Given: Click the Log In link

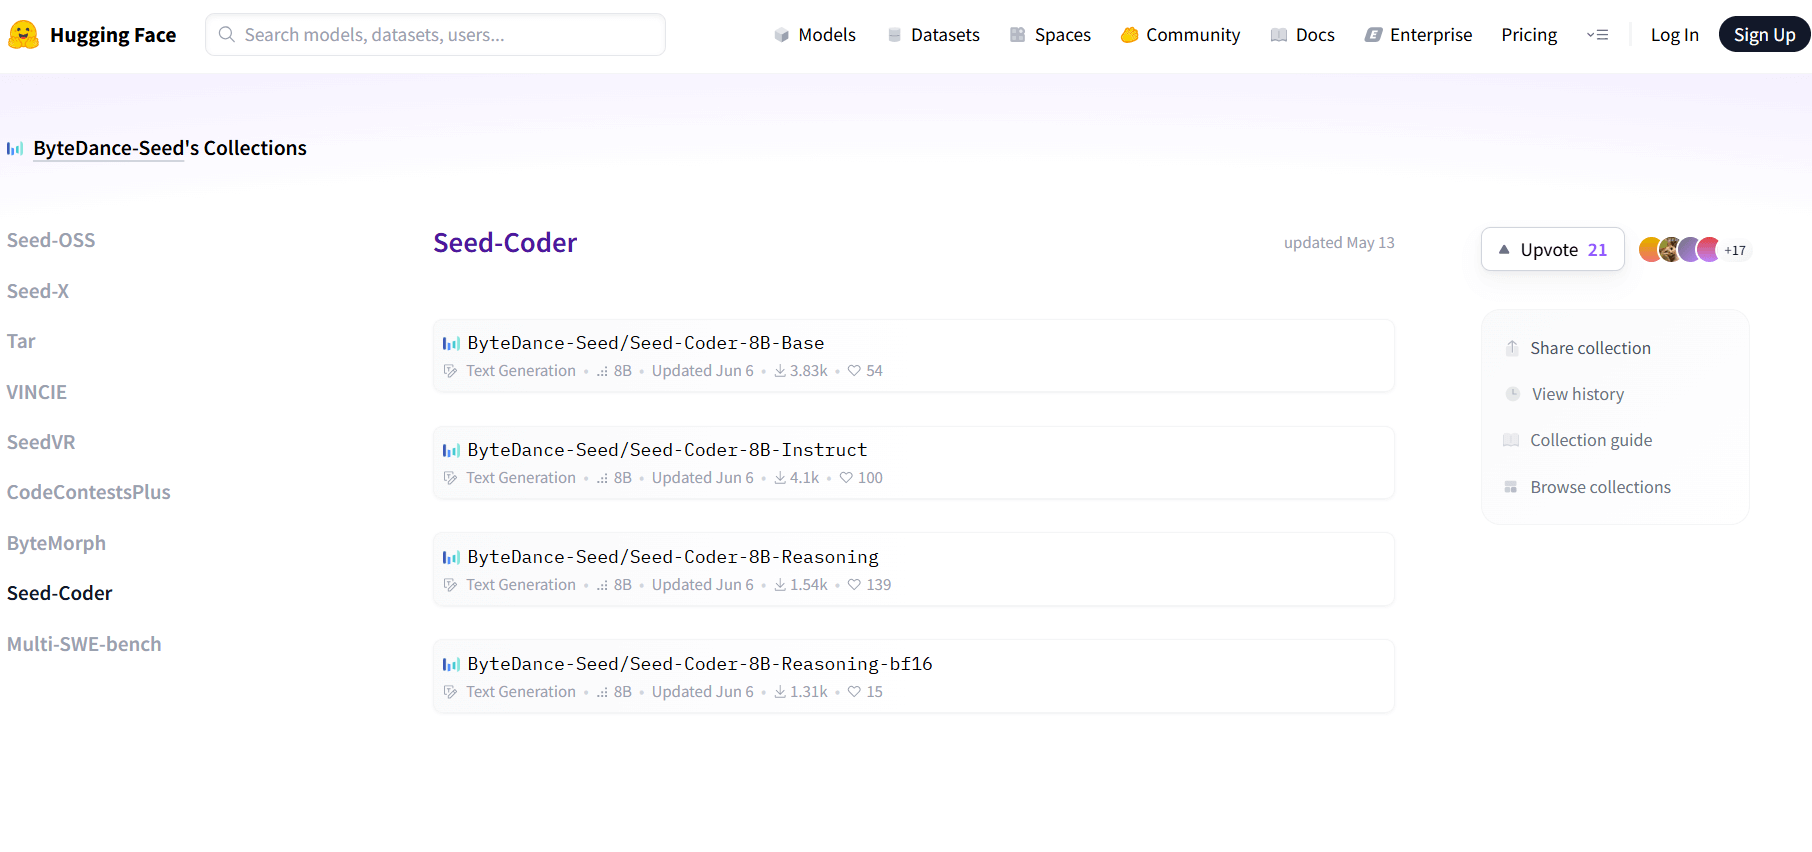Looking at the screenshot, I should click(1674, 35).
